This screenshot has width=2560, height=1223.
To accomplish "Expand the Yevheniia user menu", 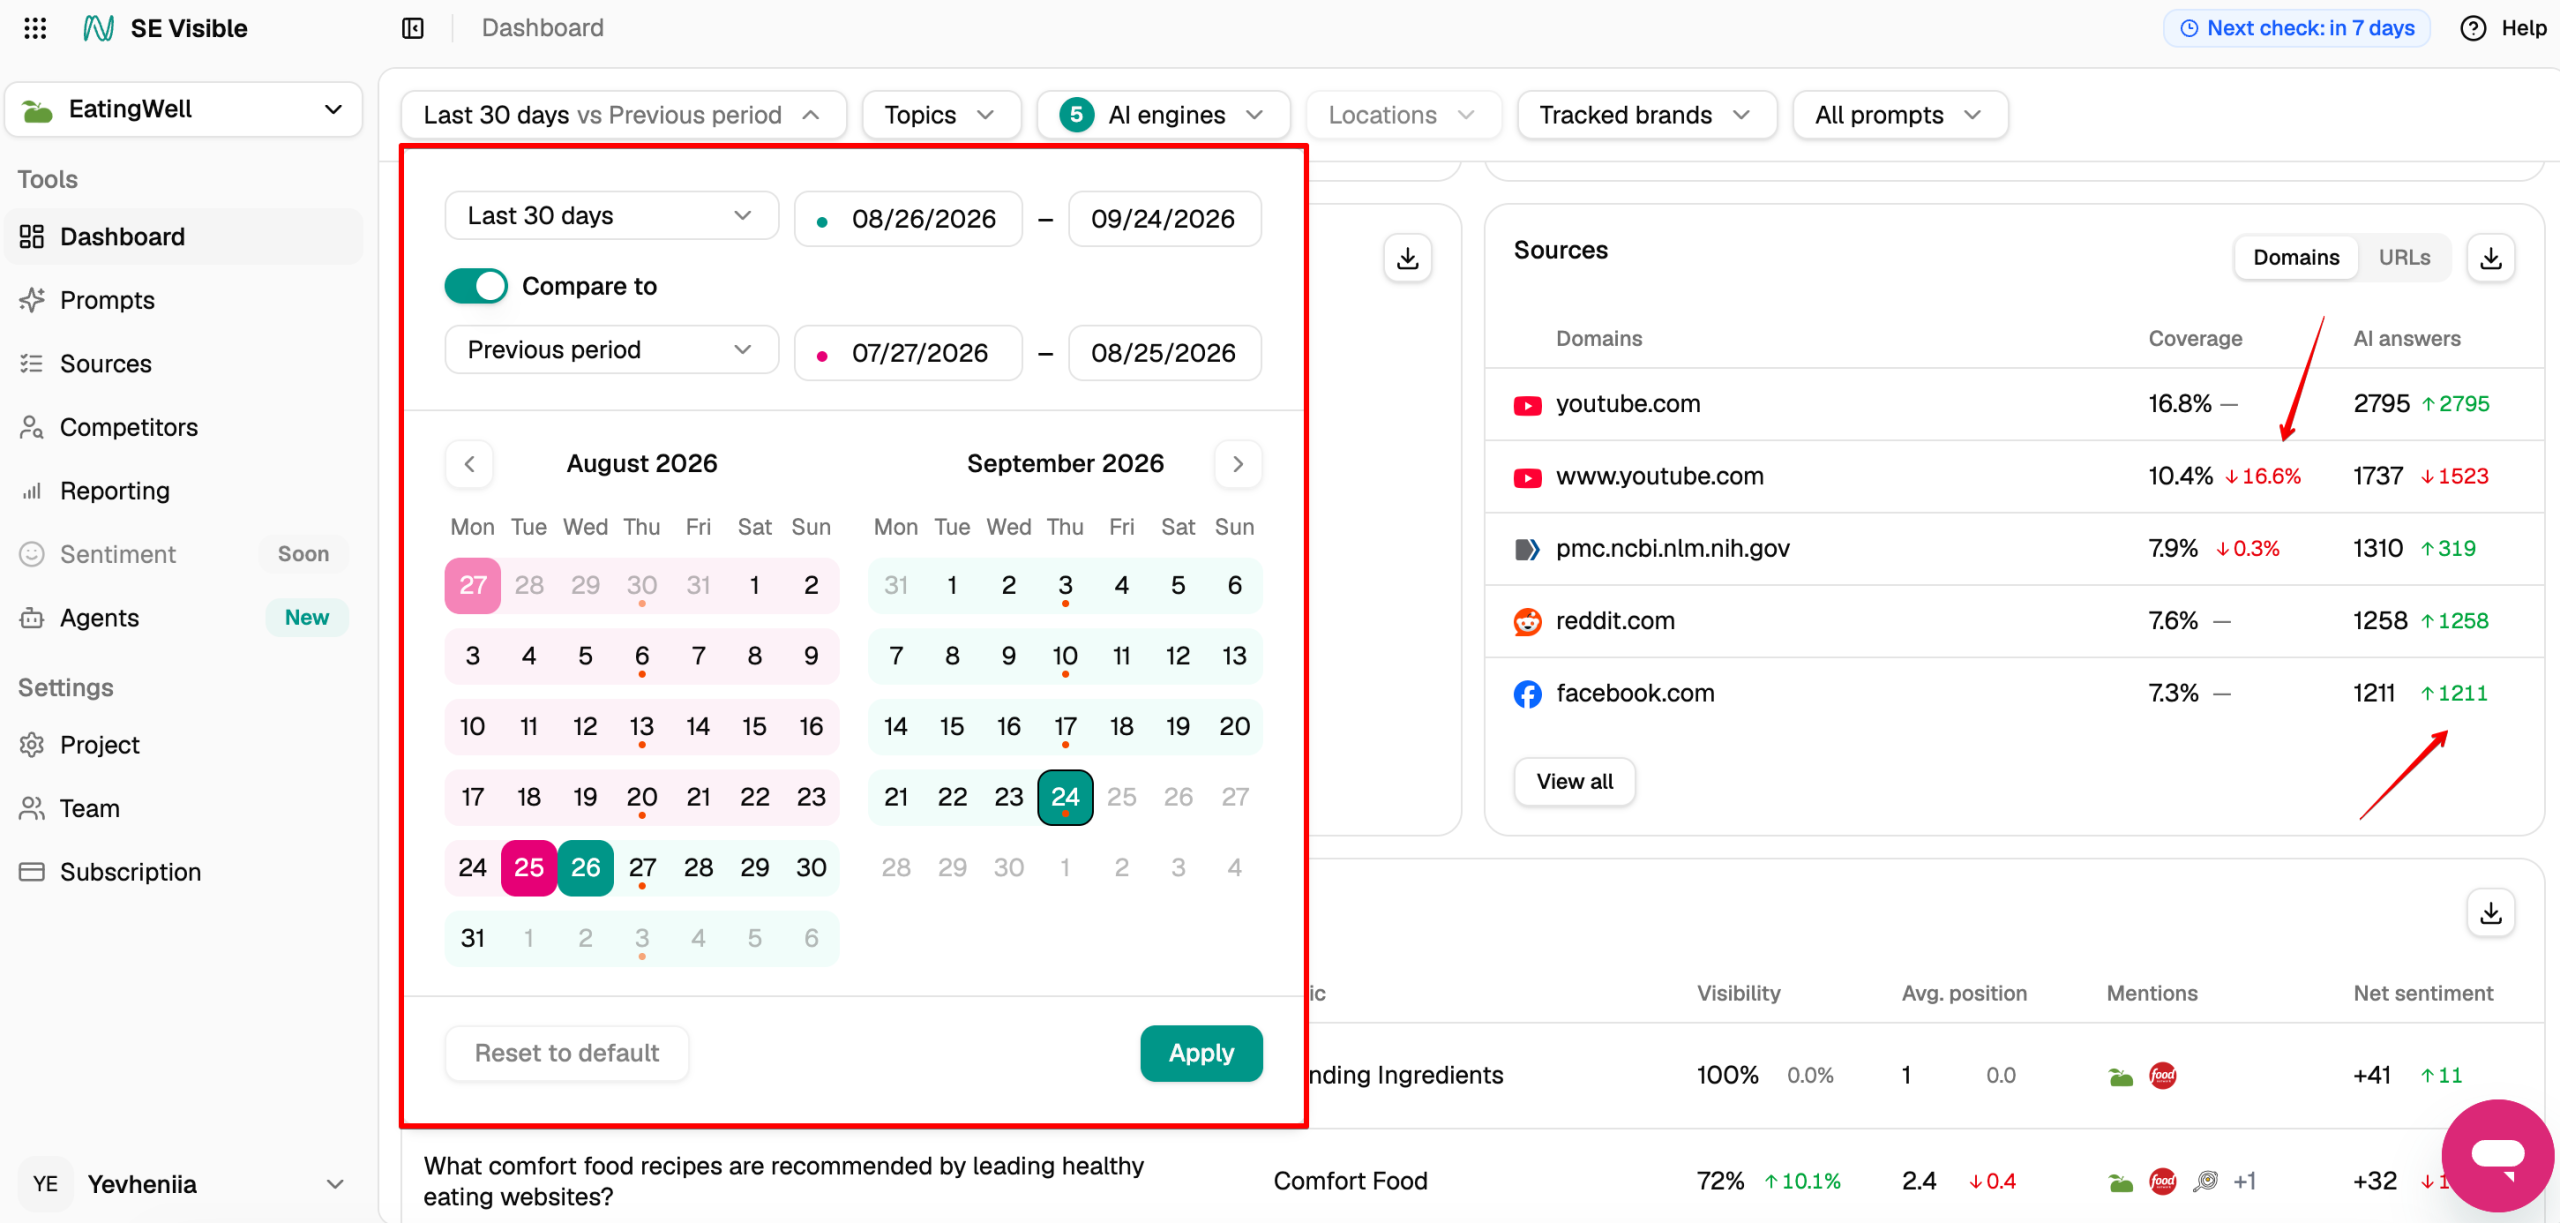I will 184,1184.
